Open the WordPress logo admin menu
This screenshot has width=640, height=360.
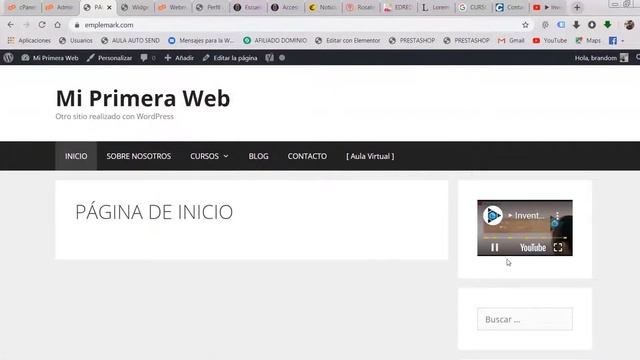(8, 58)
